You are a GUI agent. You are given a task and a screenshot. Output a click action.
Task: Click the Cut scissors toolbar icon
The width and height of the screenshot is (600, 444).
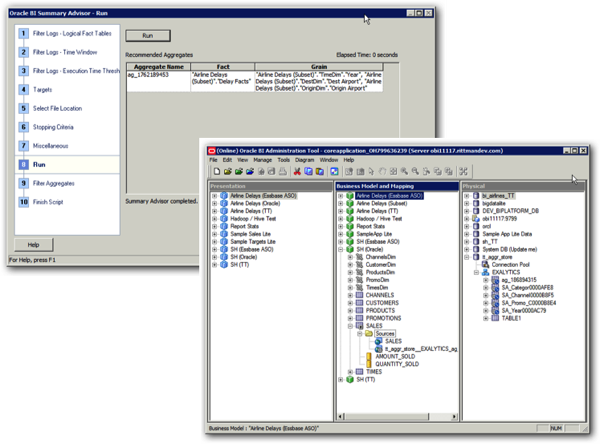(297, 171)
